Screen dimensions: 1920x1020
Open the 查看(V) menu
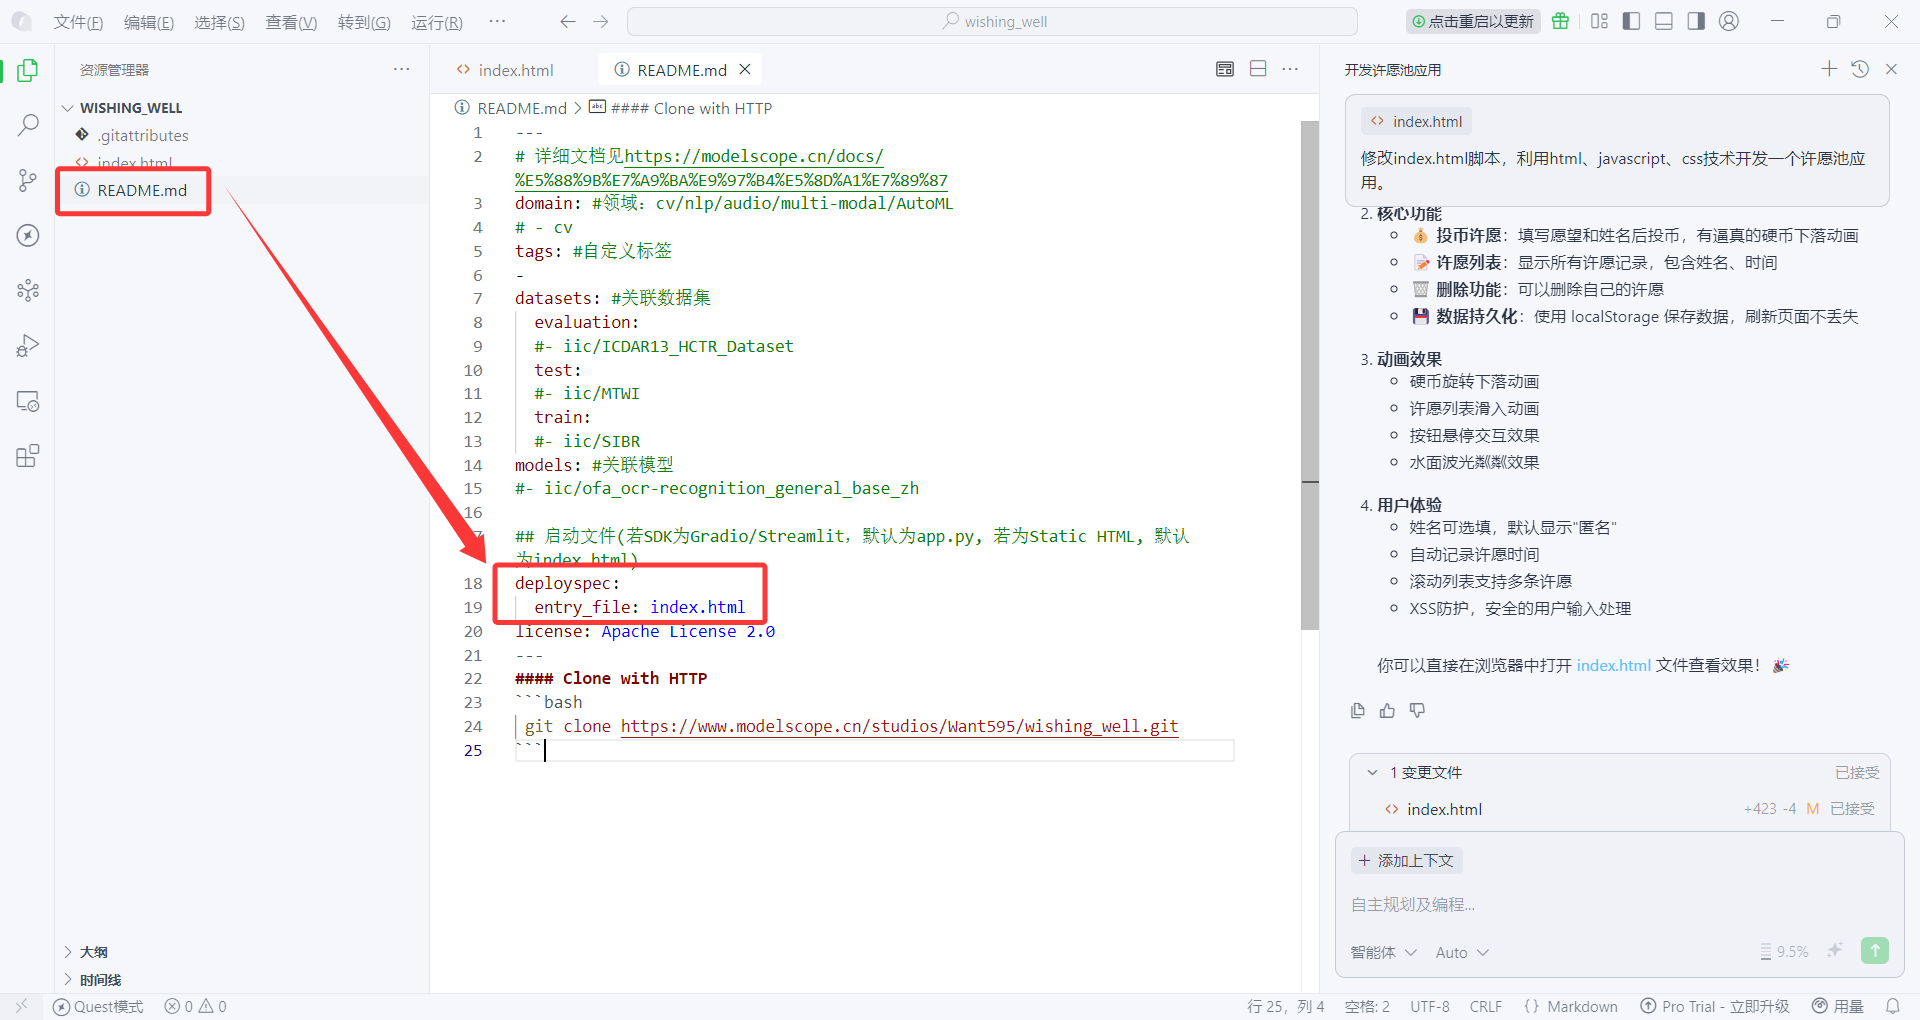tap(291, 22)
